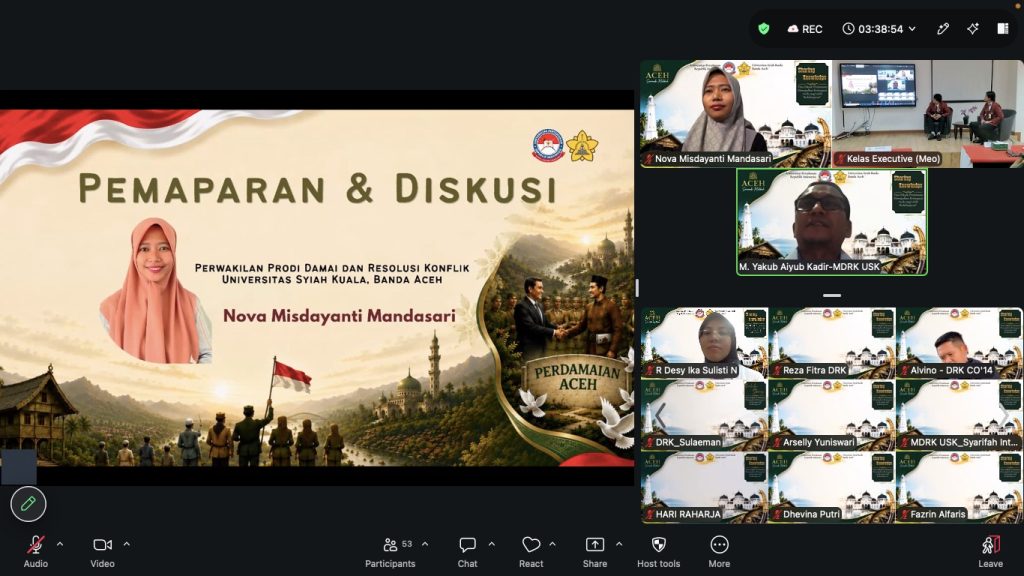Select R Desy Ika Sulisti N tile
1024x576 pixels.
704,343
